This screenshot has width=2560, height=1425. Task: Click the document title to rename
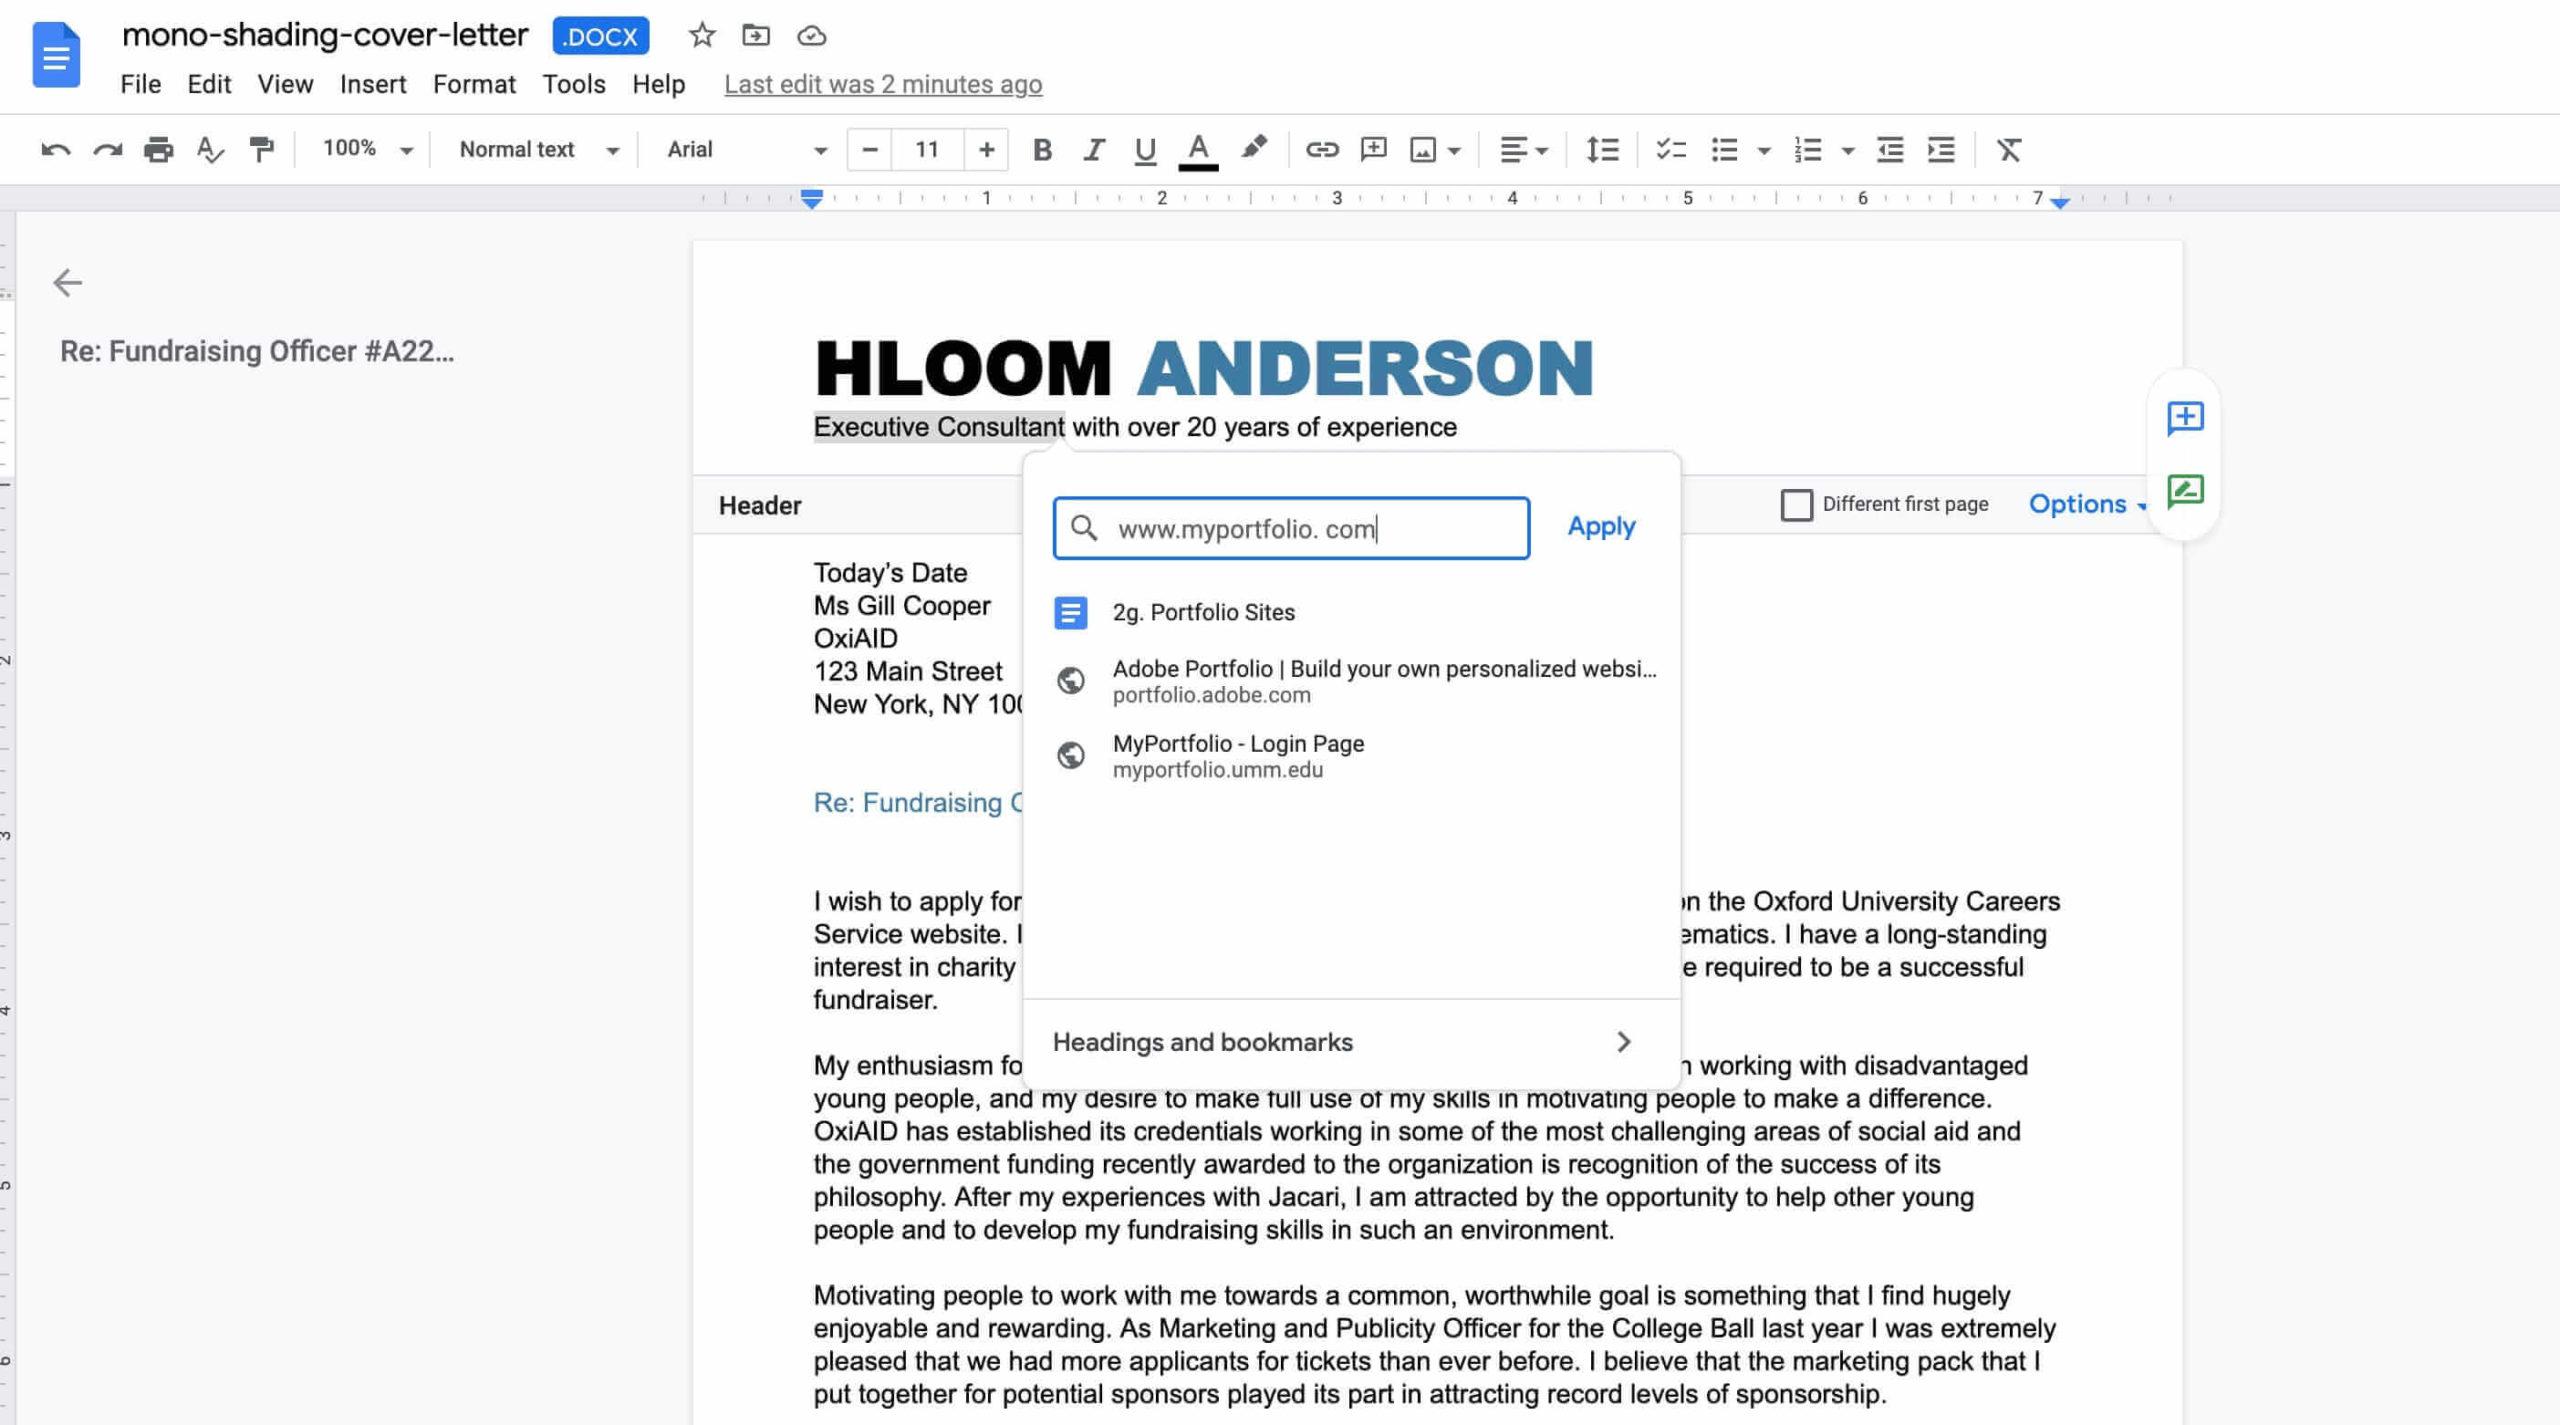325,36
